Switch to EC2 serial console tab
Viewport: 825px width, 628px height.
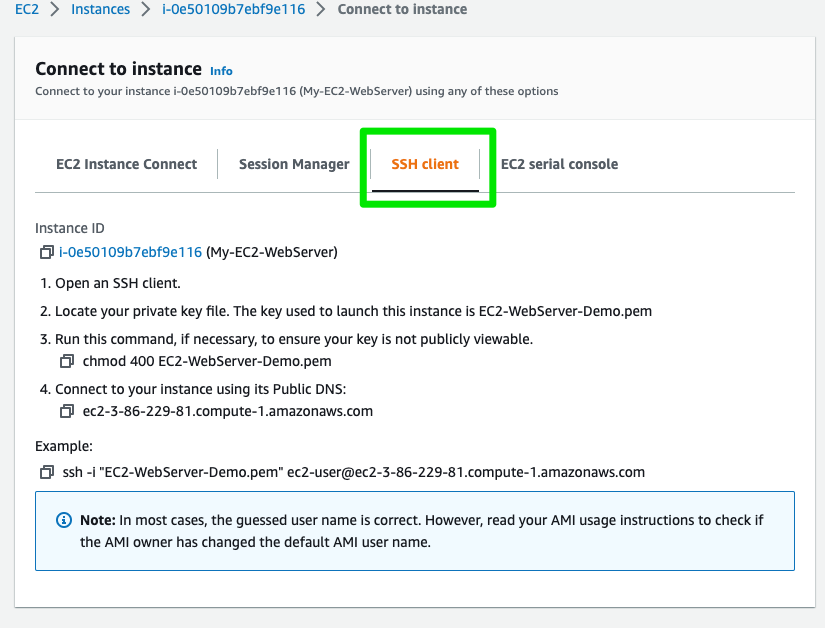pos(559,164)
